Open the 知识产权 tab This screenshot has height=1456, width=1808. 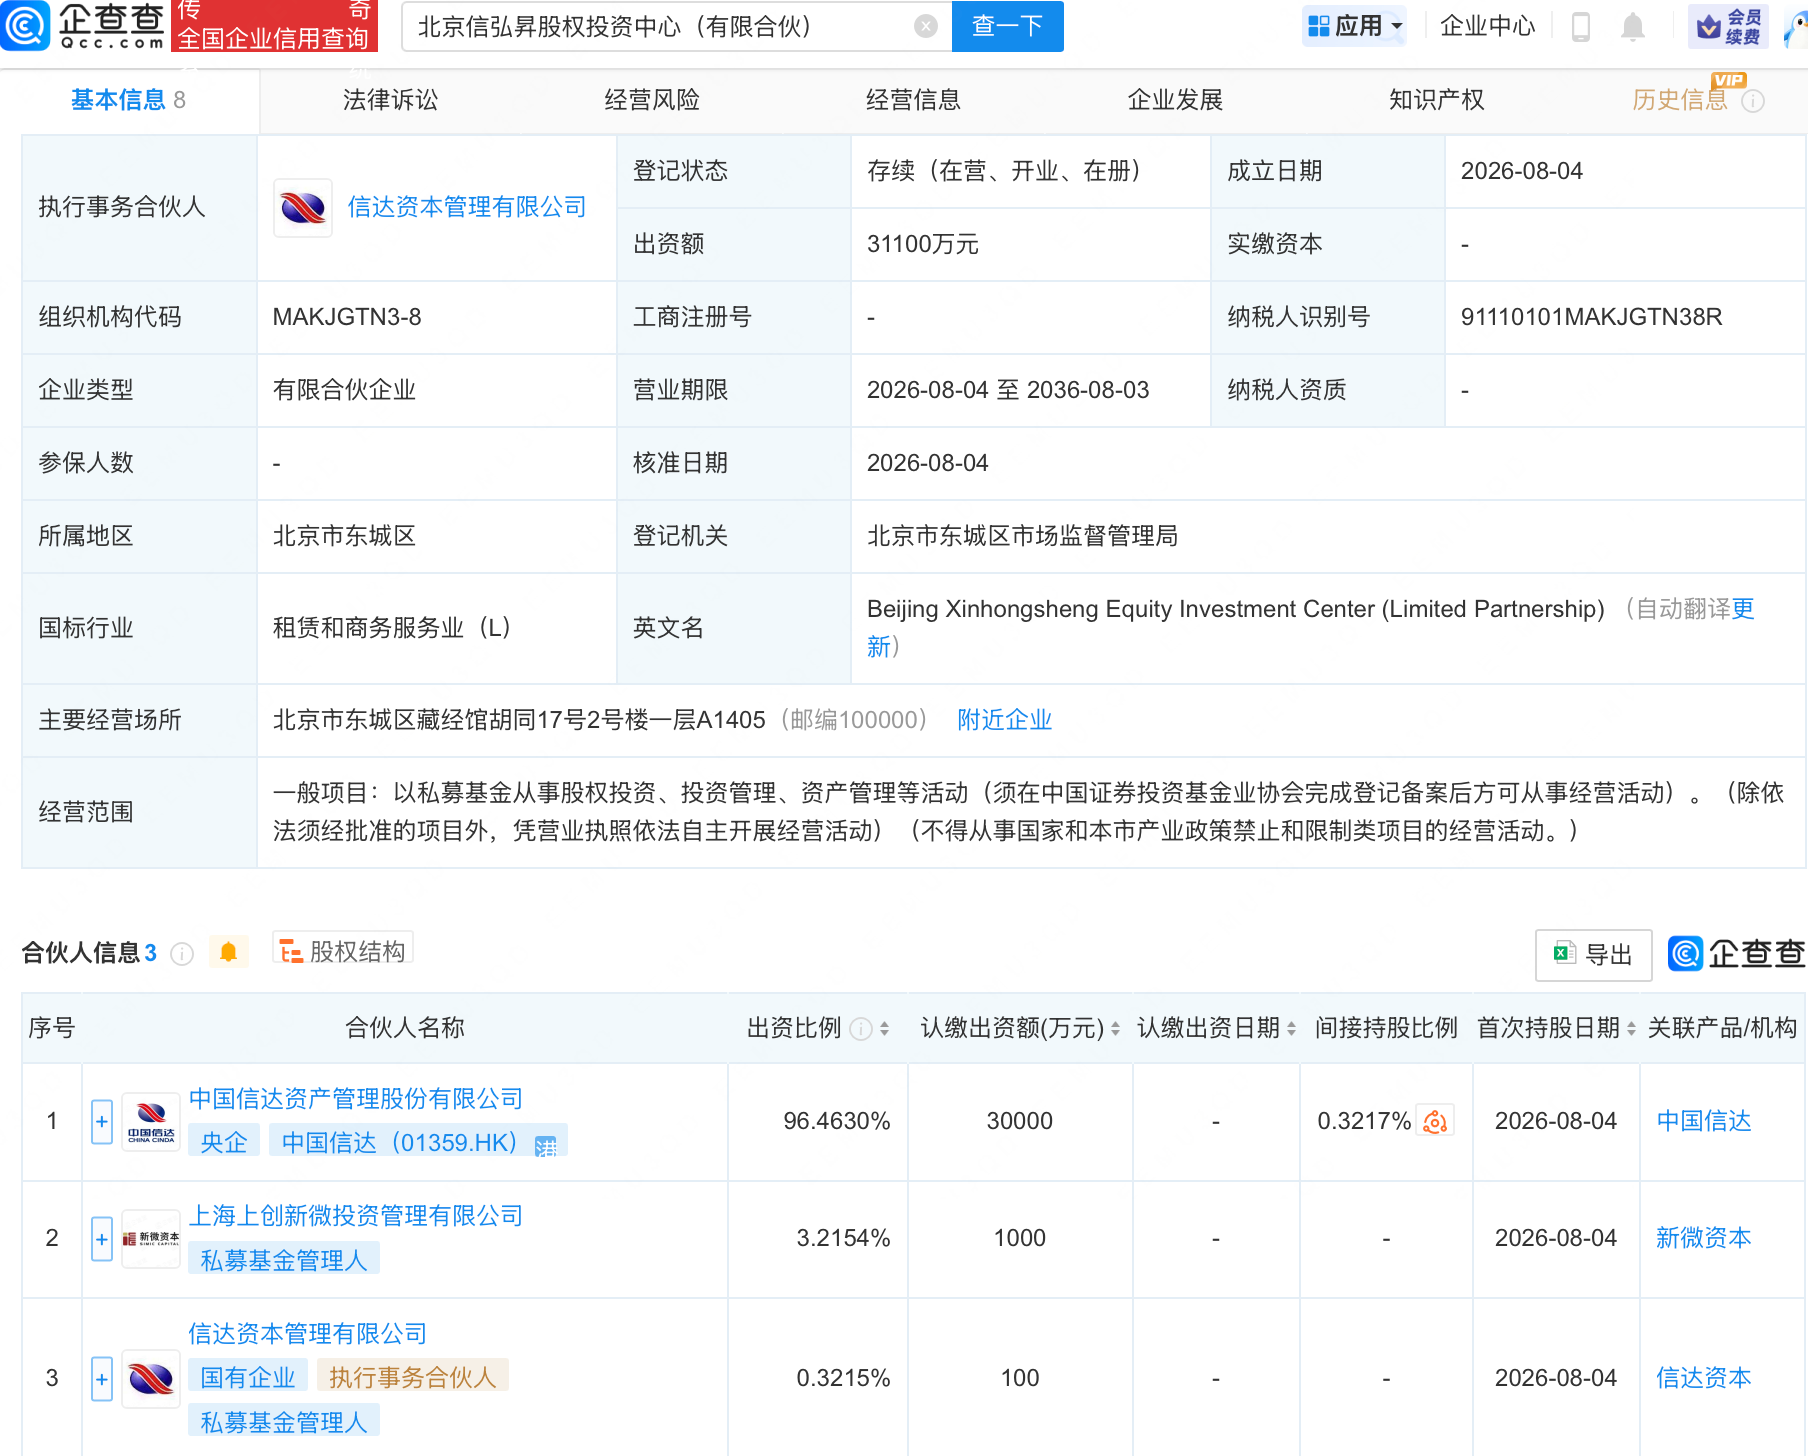pyautogui.click(x=1436, y=100)
